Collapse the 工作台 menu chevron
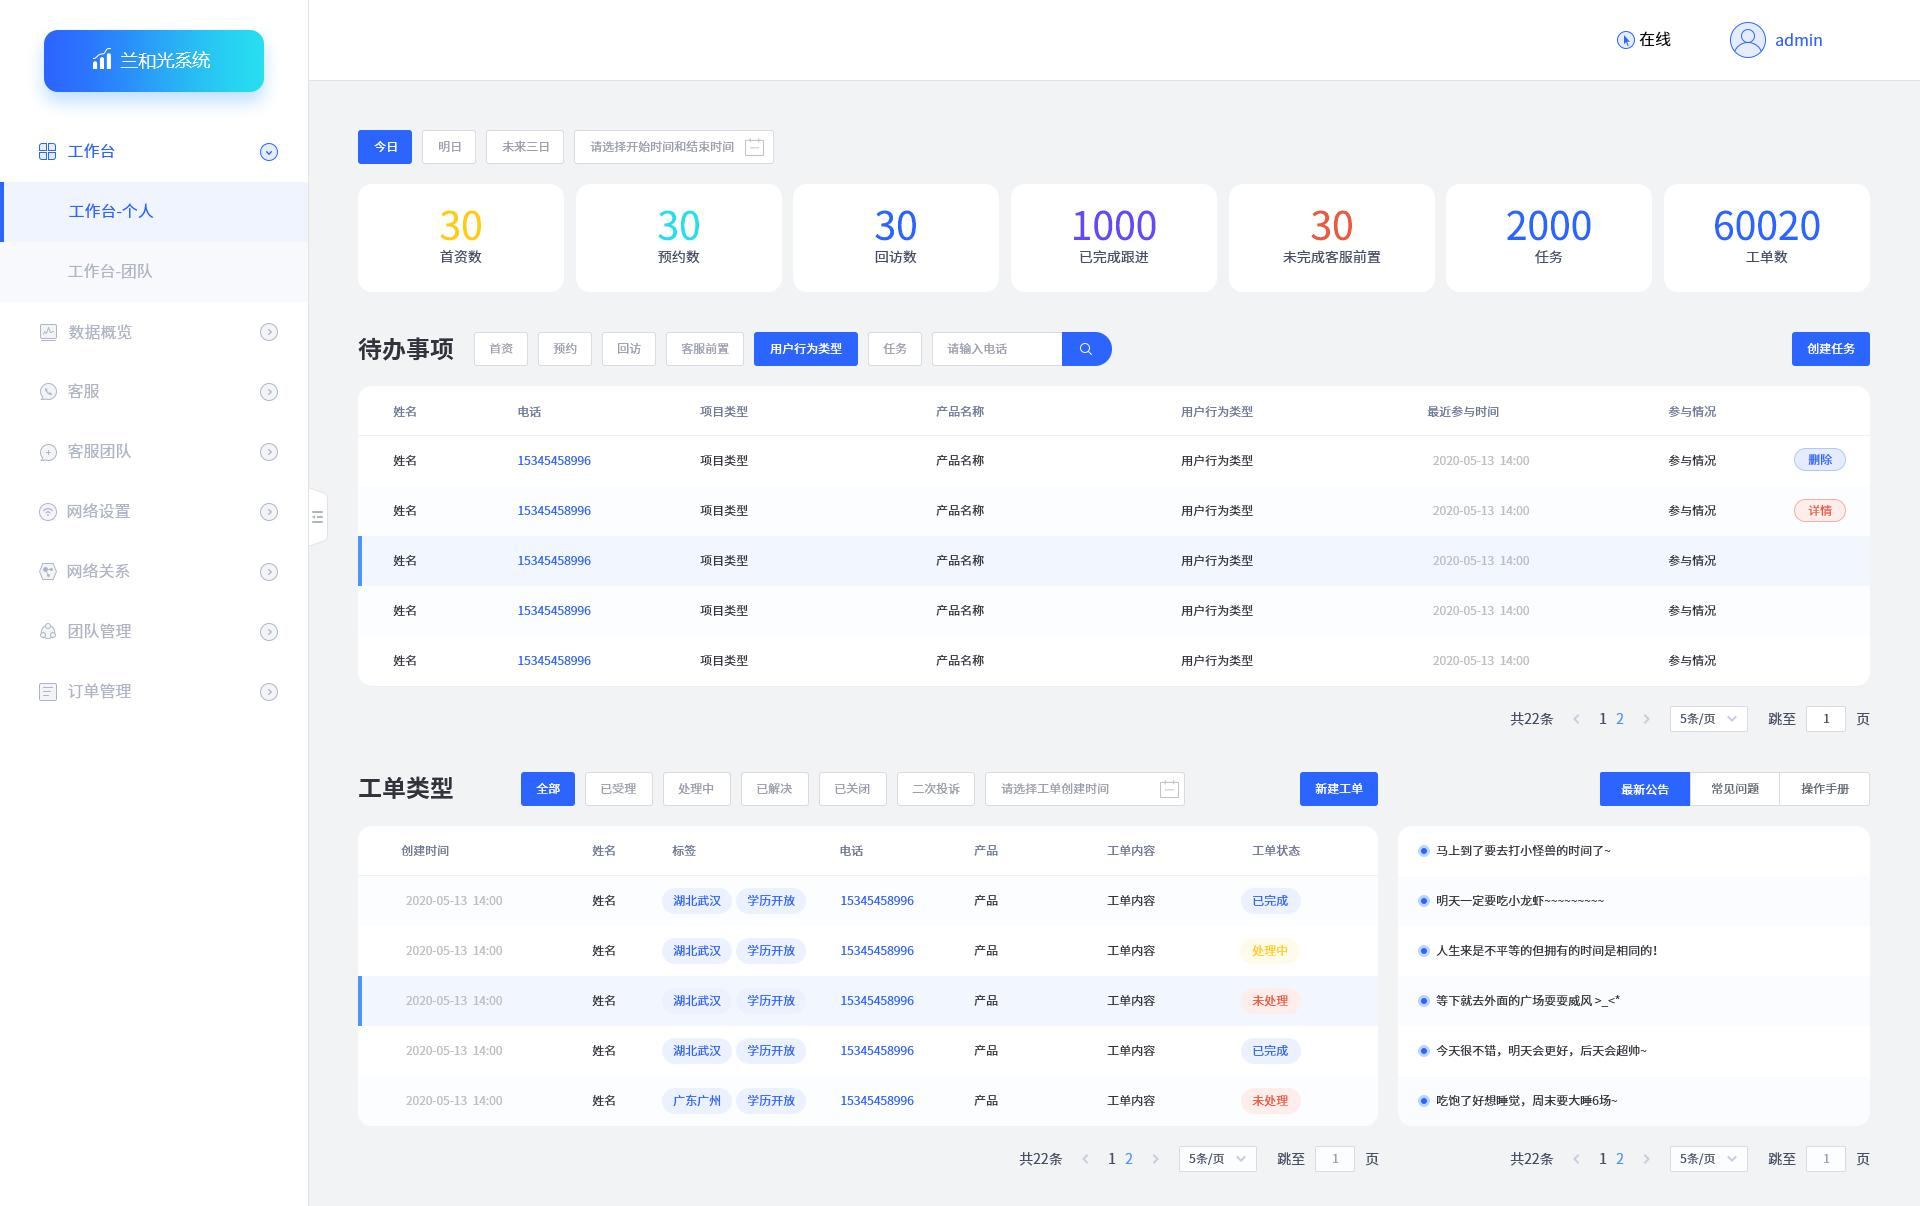Image resolution: width=1920 pixels, height=1206 pixels. [x=269, y=152]
